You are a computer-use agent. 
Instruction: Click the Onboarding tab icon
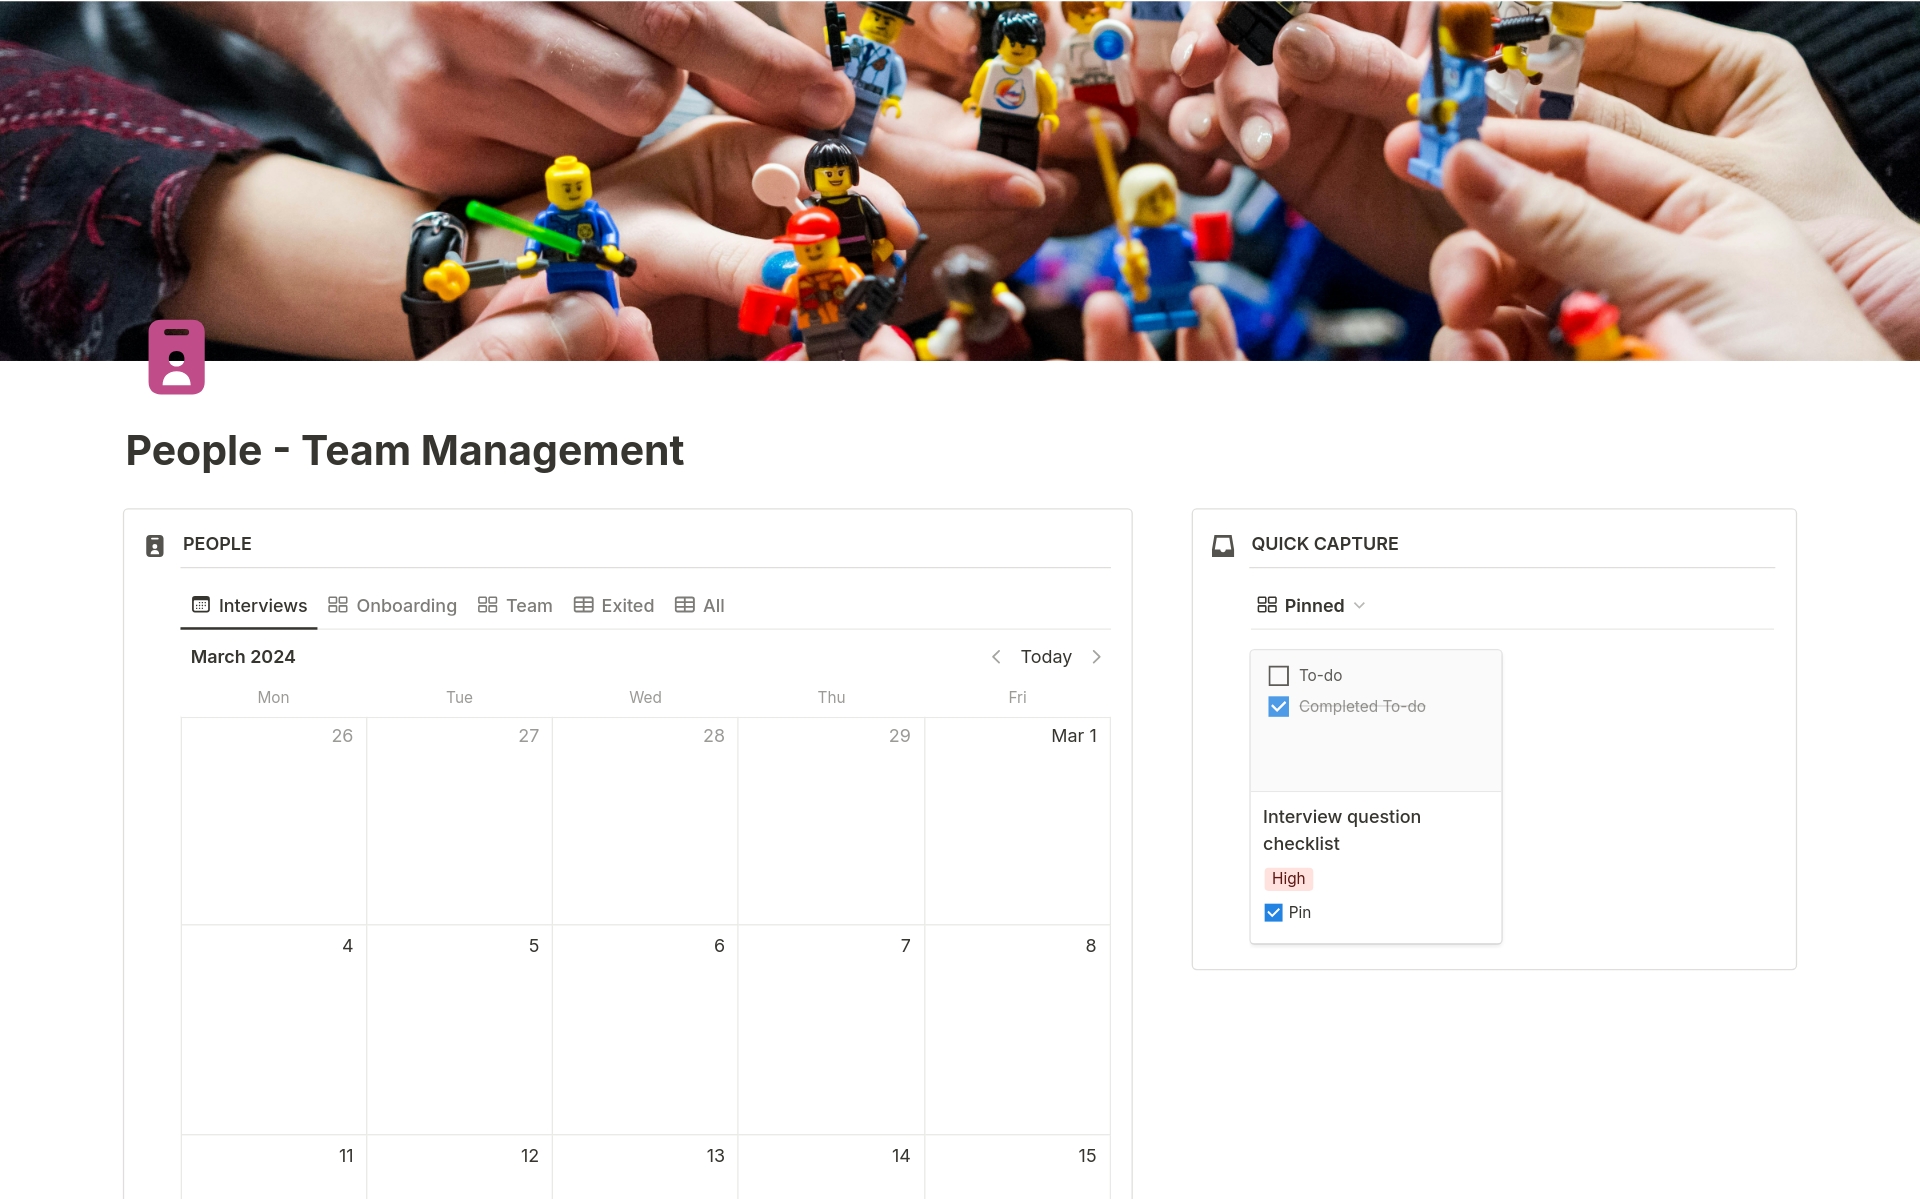(x=337, y=605)
